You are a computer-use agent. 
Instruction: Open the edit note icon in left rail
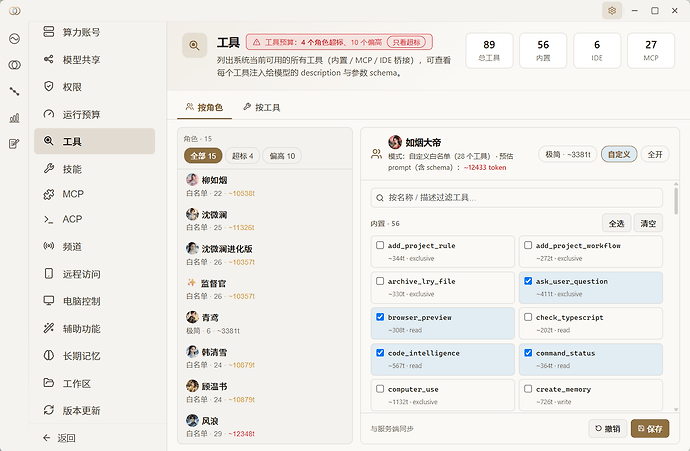point(15,144)
